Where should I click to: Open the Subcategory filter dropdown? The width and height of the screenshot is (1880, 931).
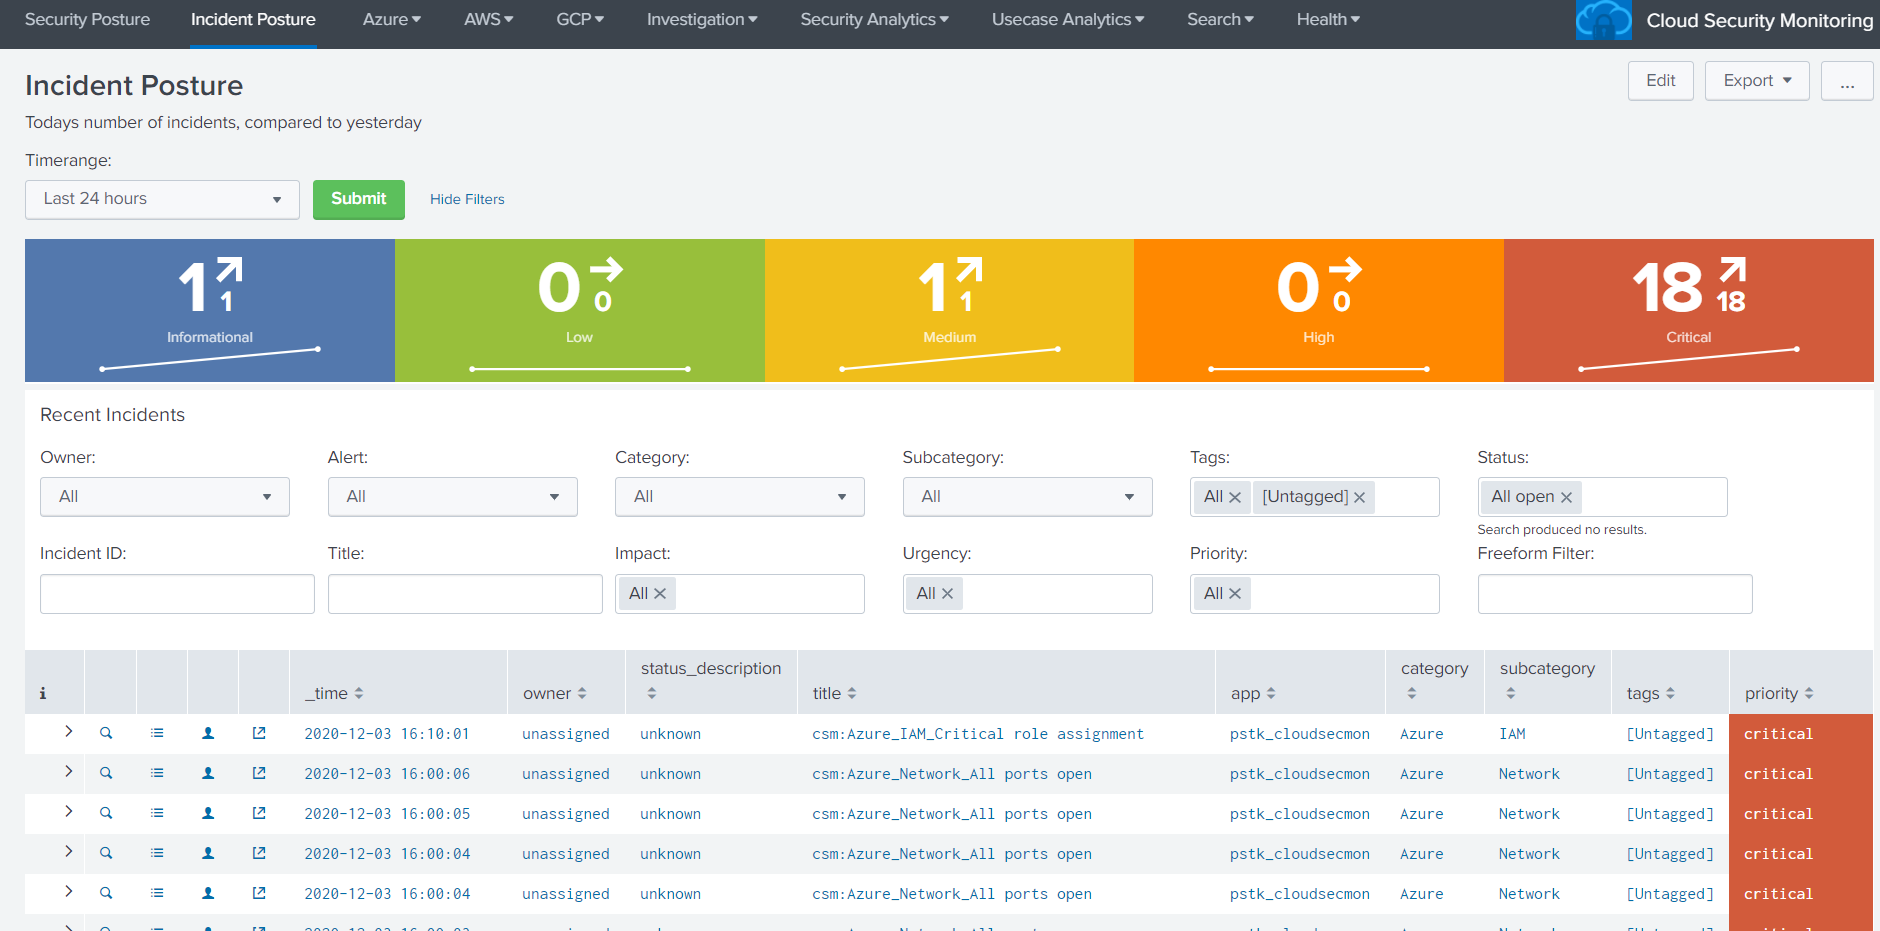tap(1027, 497)
